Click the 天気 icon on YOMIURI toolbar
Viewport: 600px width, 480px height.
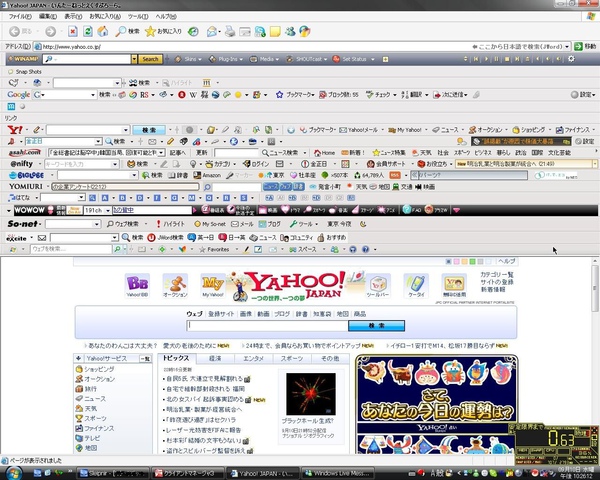[357, 187]
